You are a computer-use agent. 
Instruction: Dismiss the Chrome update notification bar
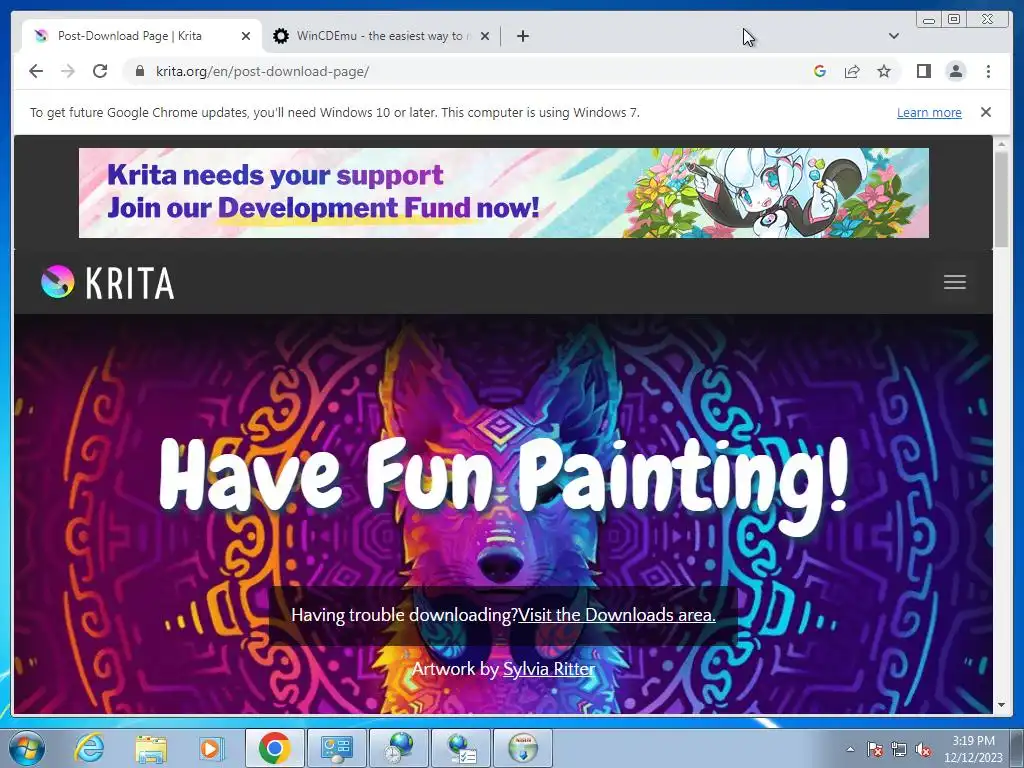point(985,112)
